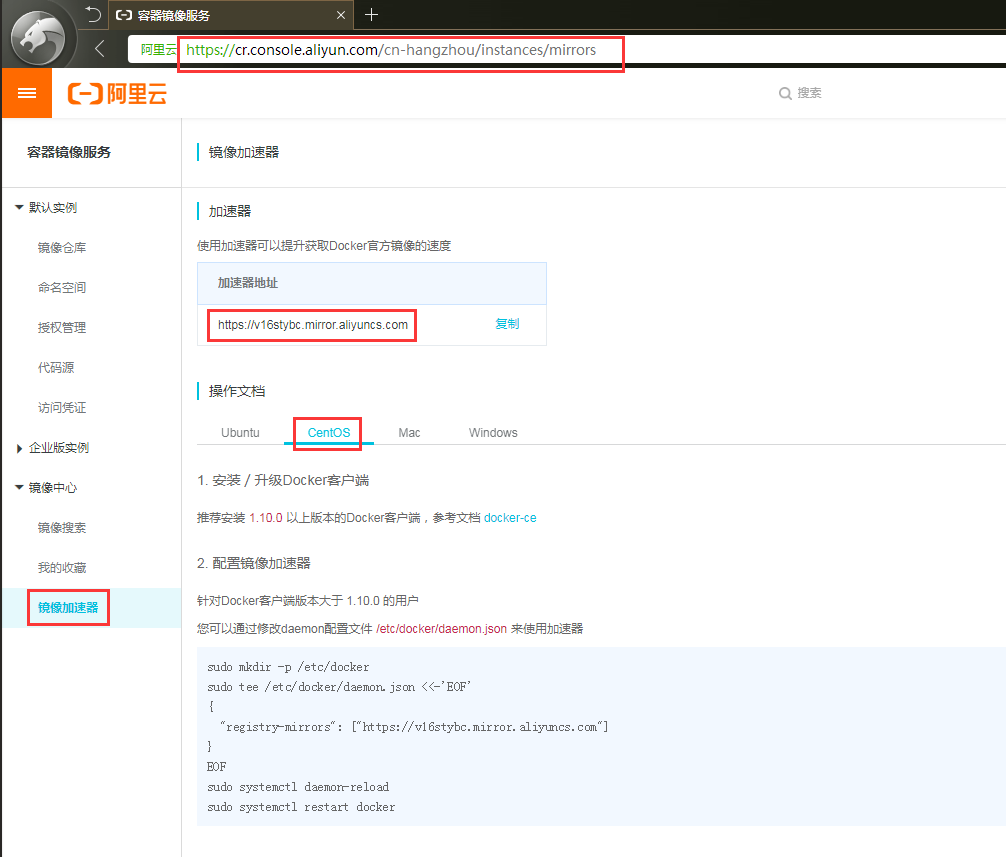Screen dimensions: 1006x857
Task: Click the 复制 copy button
Action: click(x=506, y=324)
